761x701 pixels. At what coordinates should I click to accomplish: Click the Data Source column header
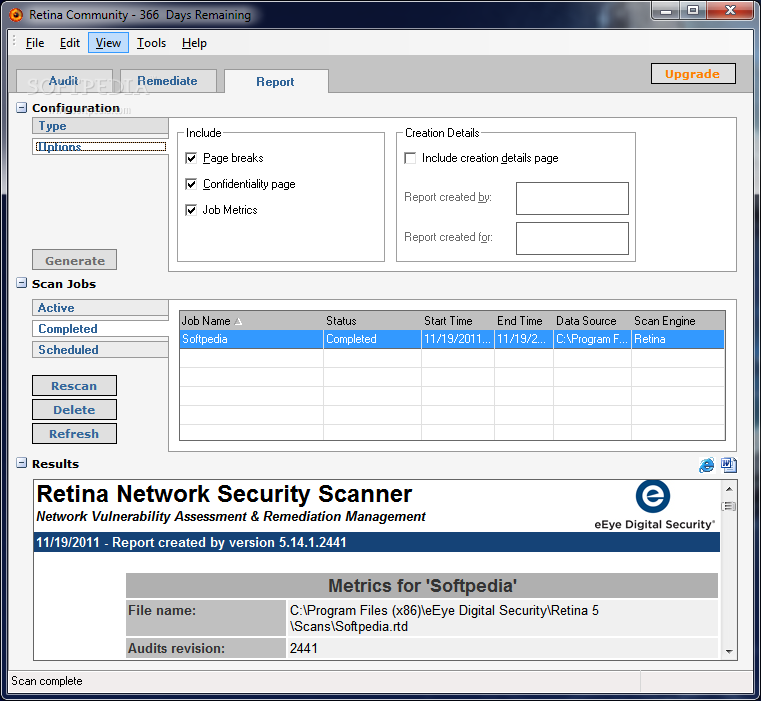(593, 321)
